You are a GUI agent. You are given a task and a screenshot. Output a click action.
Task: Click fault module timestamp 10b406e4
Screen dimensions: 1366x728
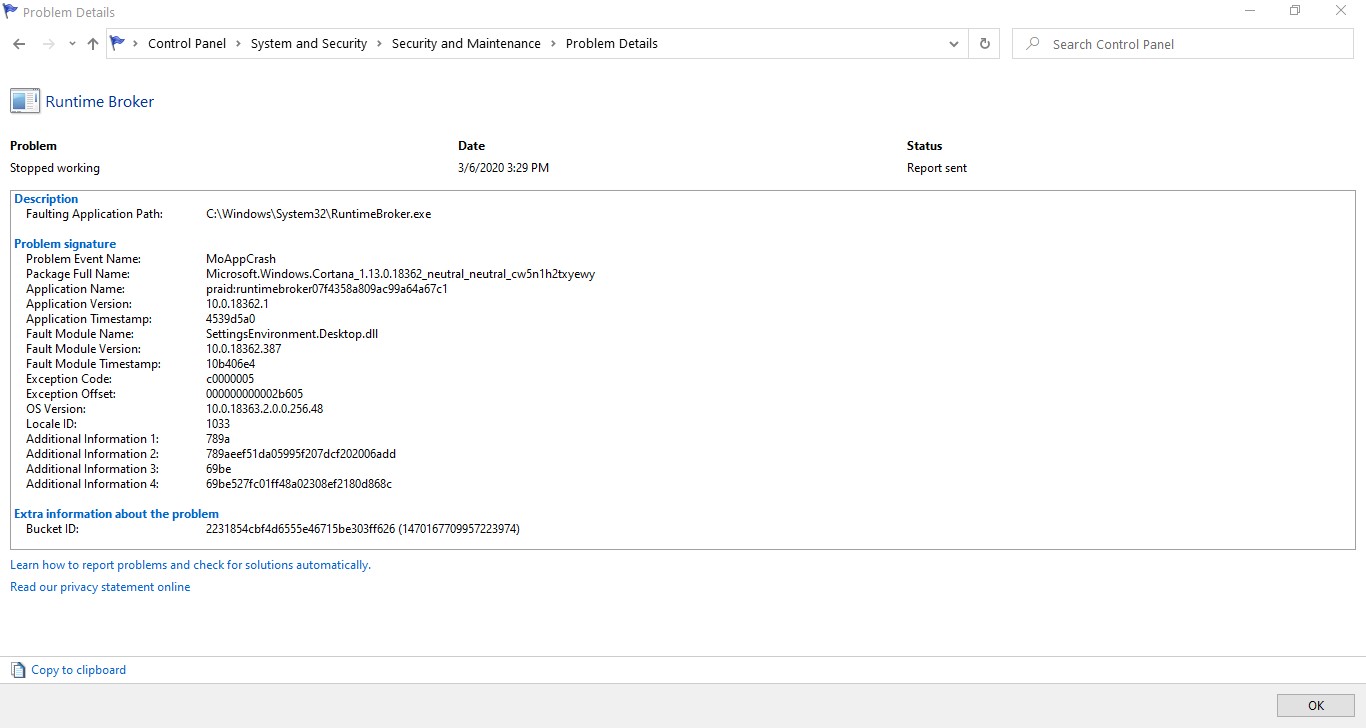coord(231,364)
